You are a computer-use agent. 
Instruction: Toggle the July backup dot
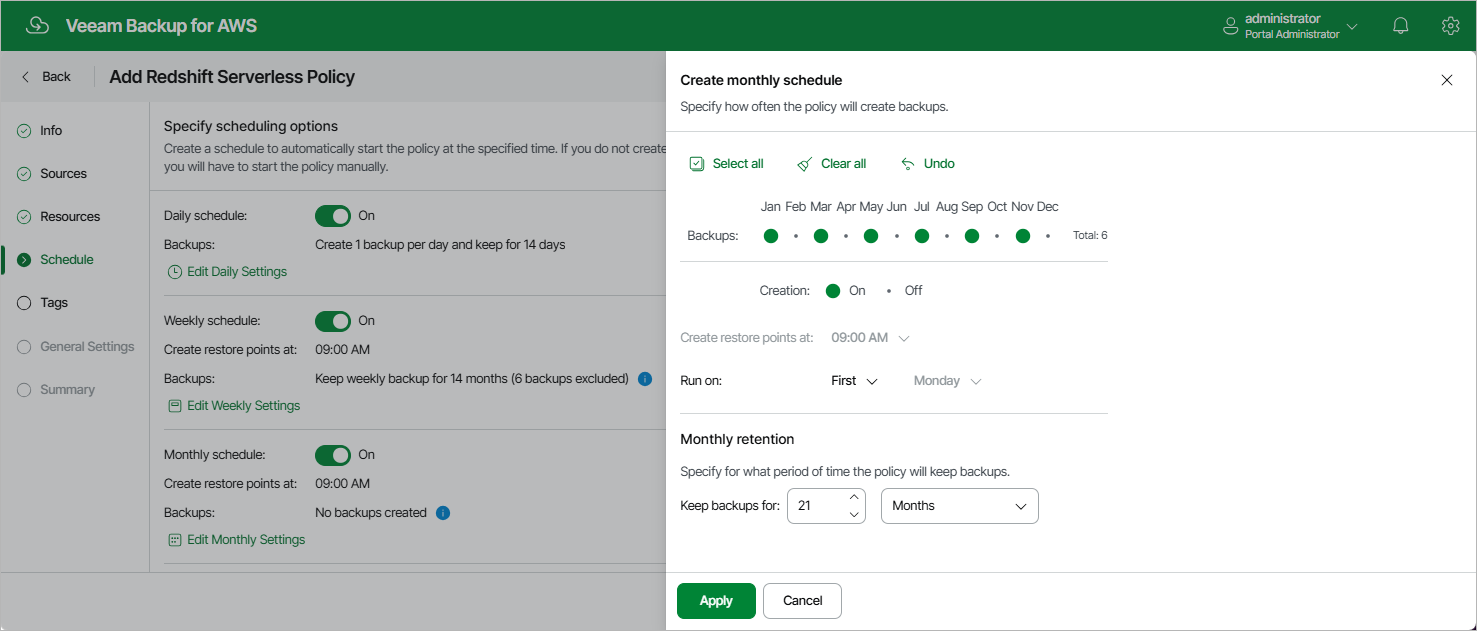pos(922,236)
